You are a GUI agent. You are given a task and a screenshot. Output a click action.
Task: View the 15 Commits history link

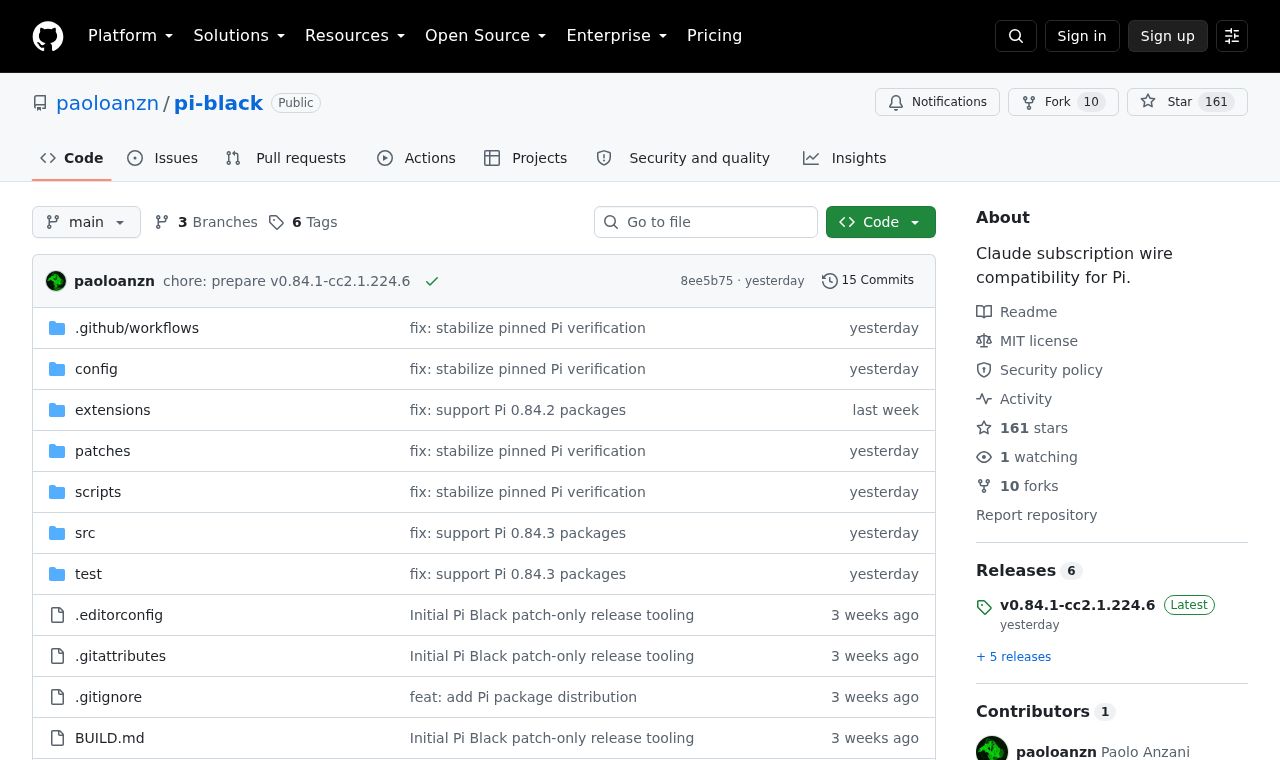tap(868, 281)
